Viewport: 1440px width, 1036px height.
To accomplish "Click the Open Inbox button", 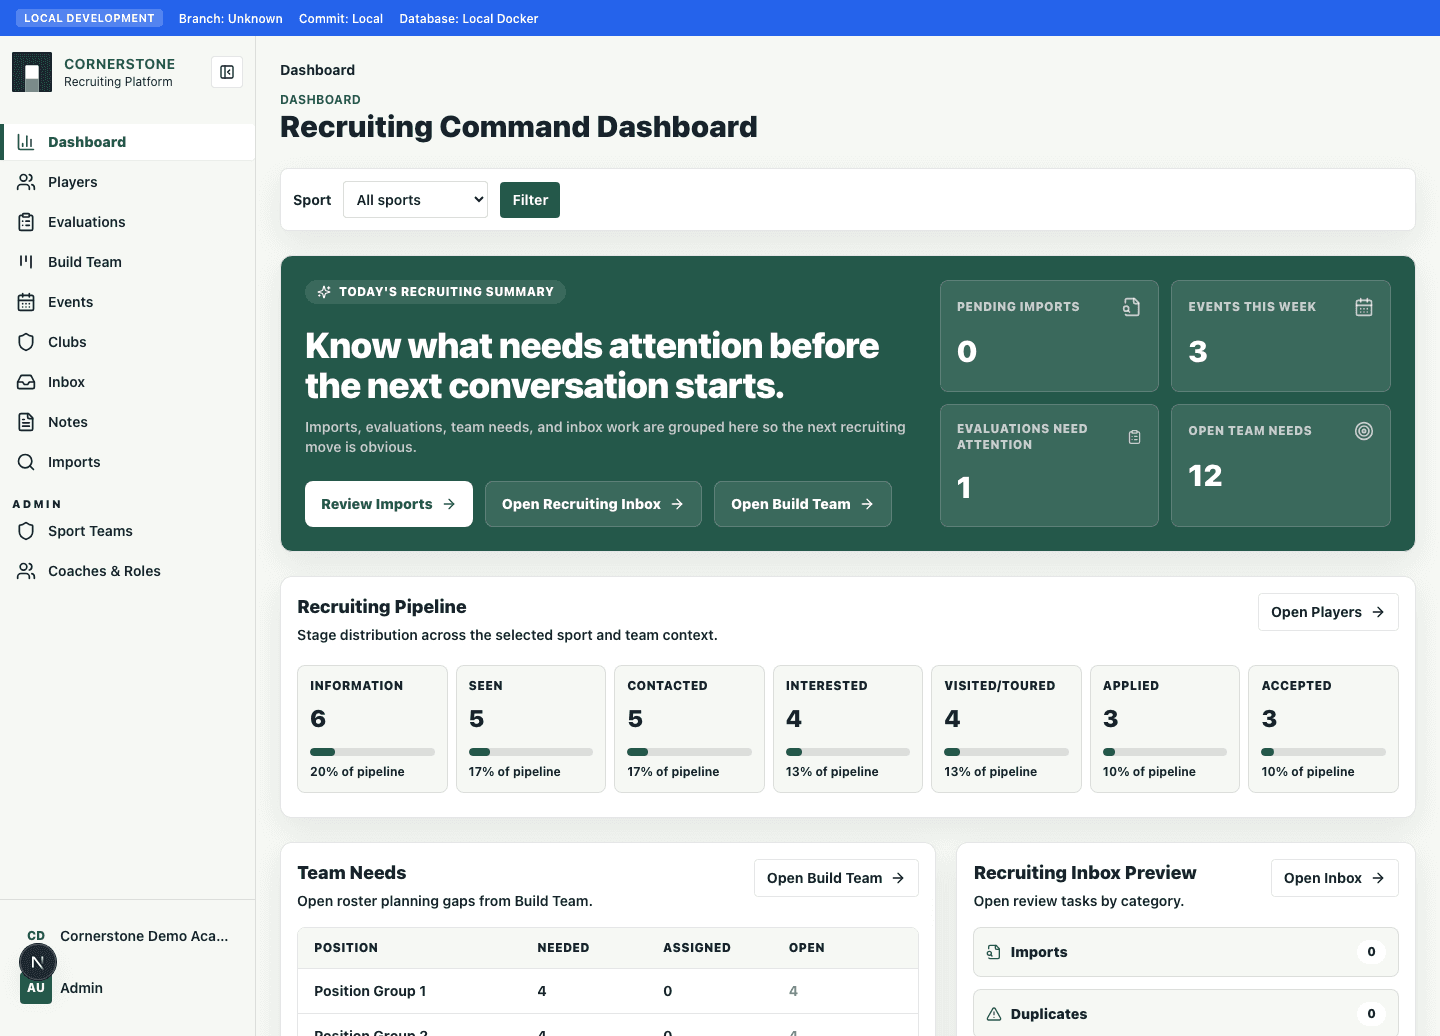I will (x=1334, y=878).
